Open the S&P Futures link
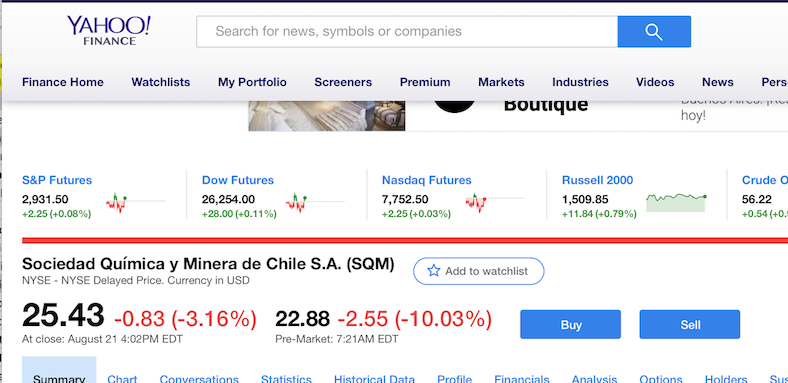 click(x=57, y=180)
